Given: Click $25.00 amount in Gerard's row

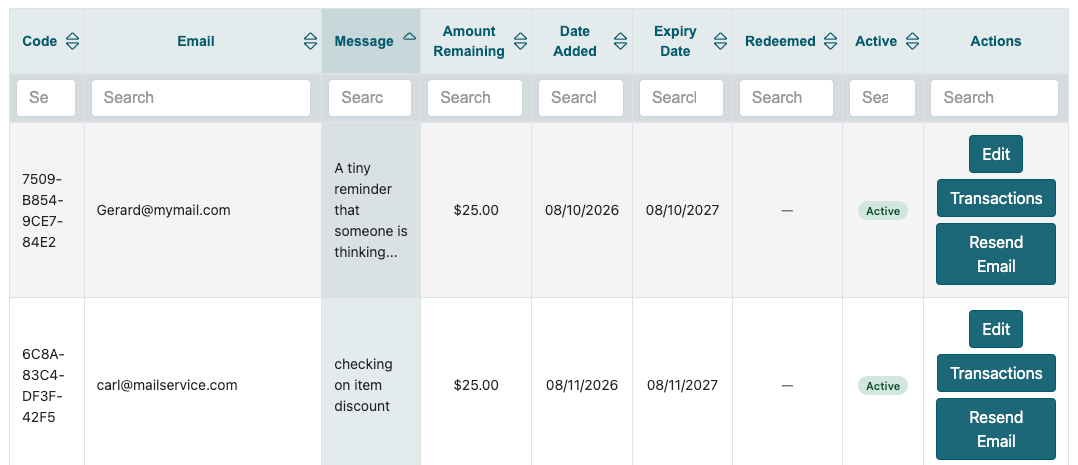Looking at the screenshot, I should tap(476, 210).
